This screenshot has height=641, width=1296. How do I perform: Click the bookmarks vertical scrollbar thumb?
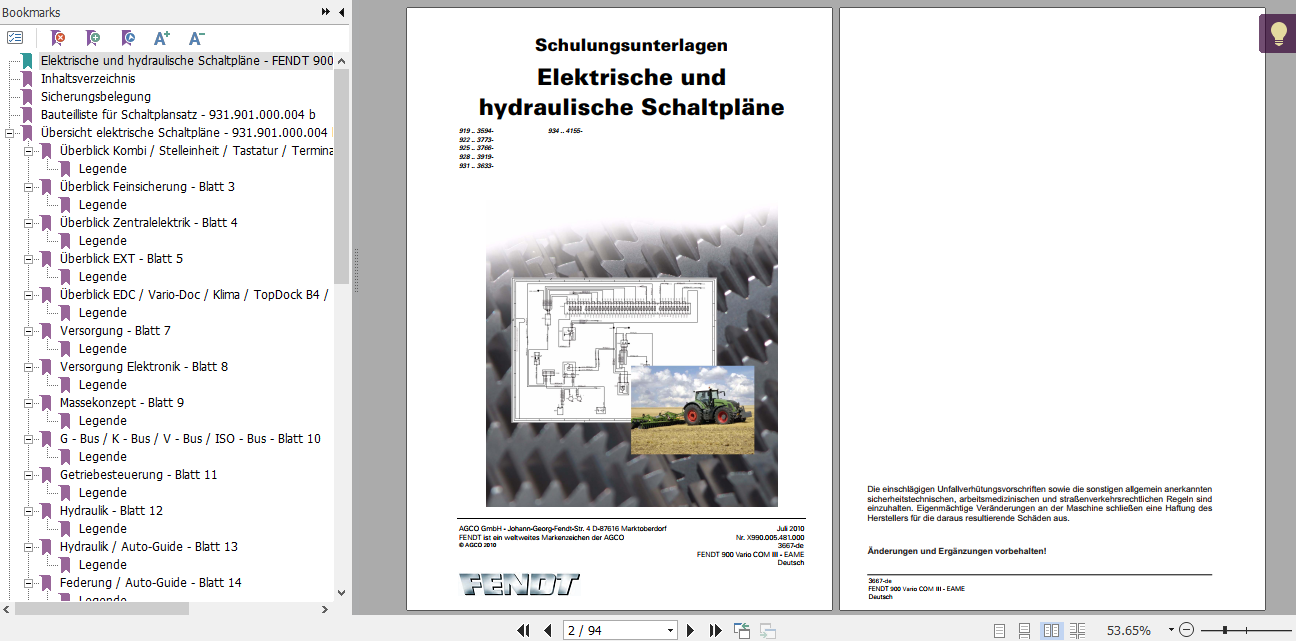342,175
